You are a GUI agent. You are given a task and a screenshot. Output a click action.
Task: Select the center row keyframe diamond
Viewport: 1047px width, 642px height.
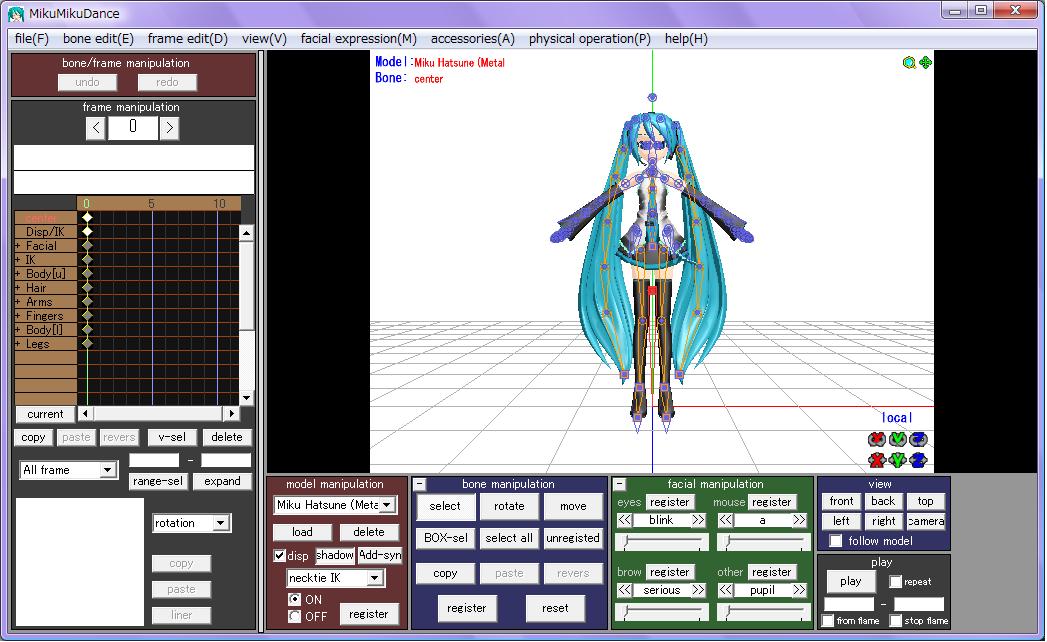coord(87,218)
